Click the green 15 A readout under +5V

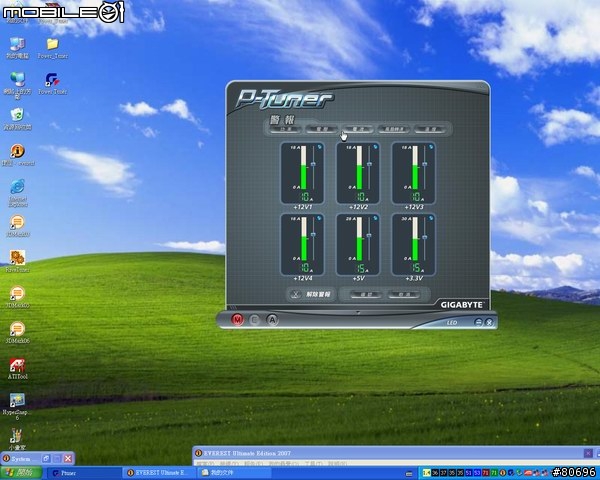coord(361,268)
